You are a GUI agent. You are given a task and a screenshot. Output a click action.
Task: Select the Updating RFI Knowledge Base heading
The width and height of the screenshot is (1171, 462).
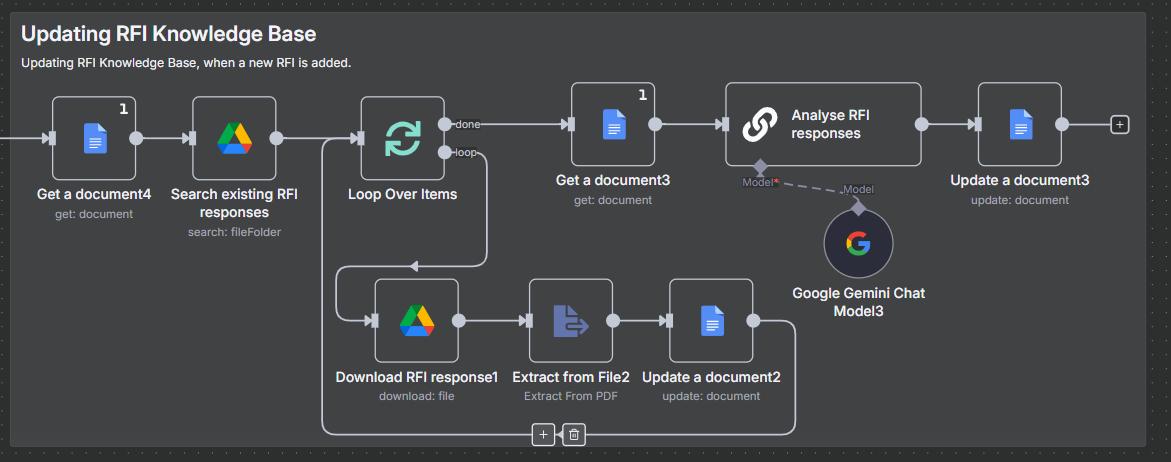point(169,34)
